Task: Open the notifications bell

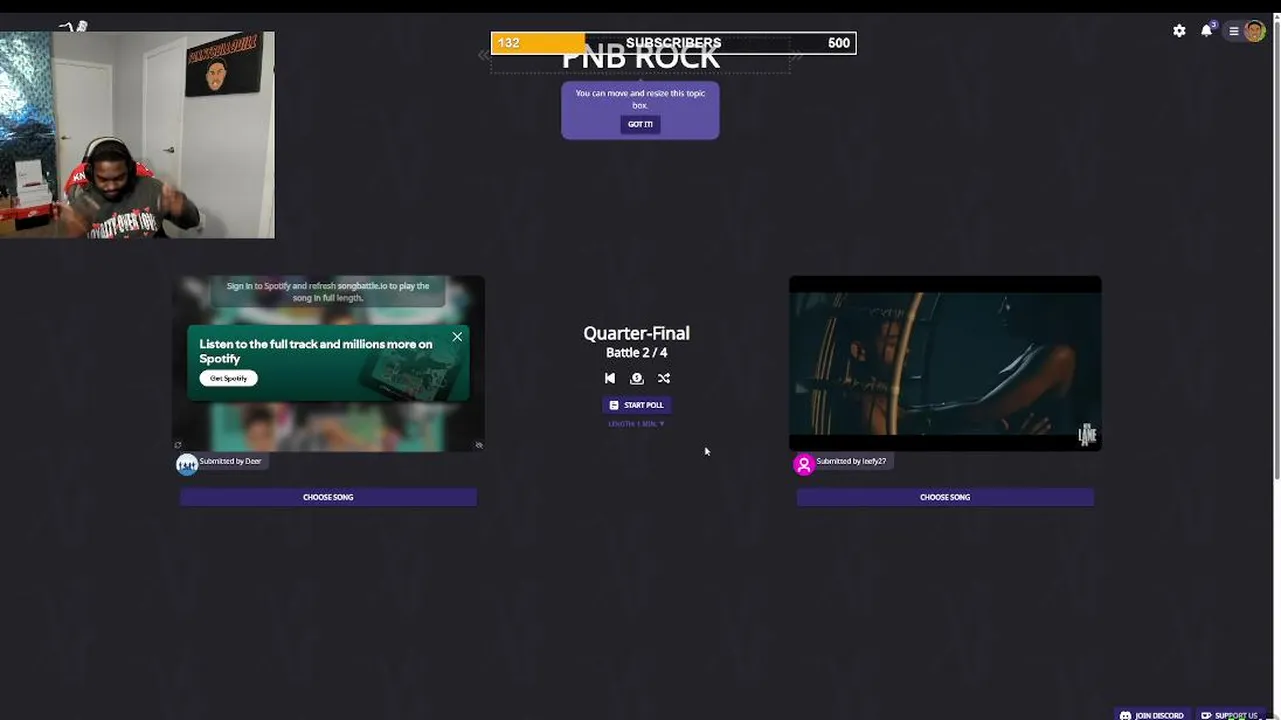Action: click(1207, 30)
